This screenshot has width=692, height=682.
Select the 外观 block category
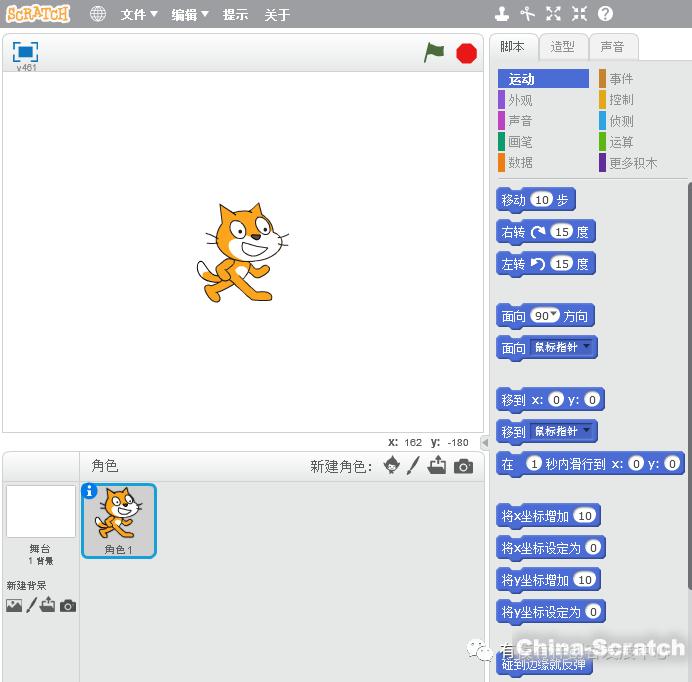(x=521, y=100)
